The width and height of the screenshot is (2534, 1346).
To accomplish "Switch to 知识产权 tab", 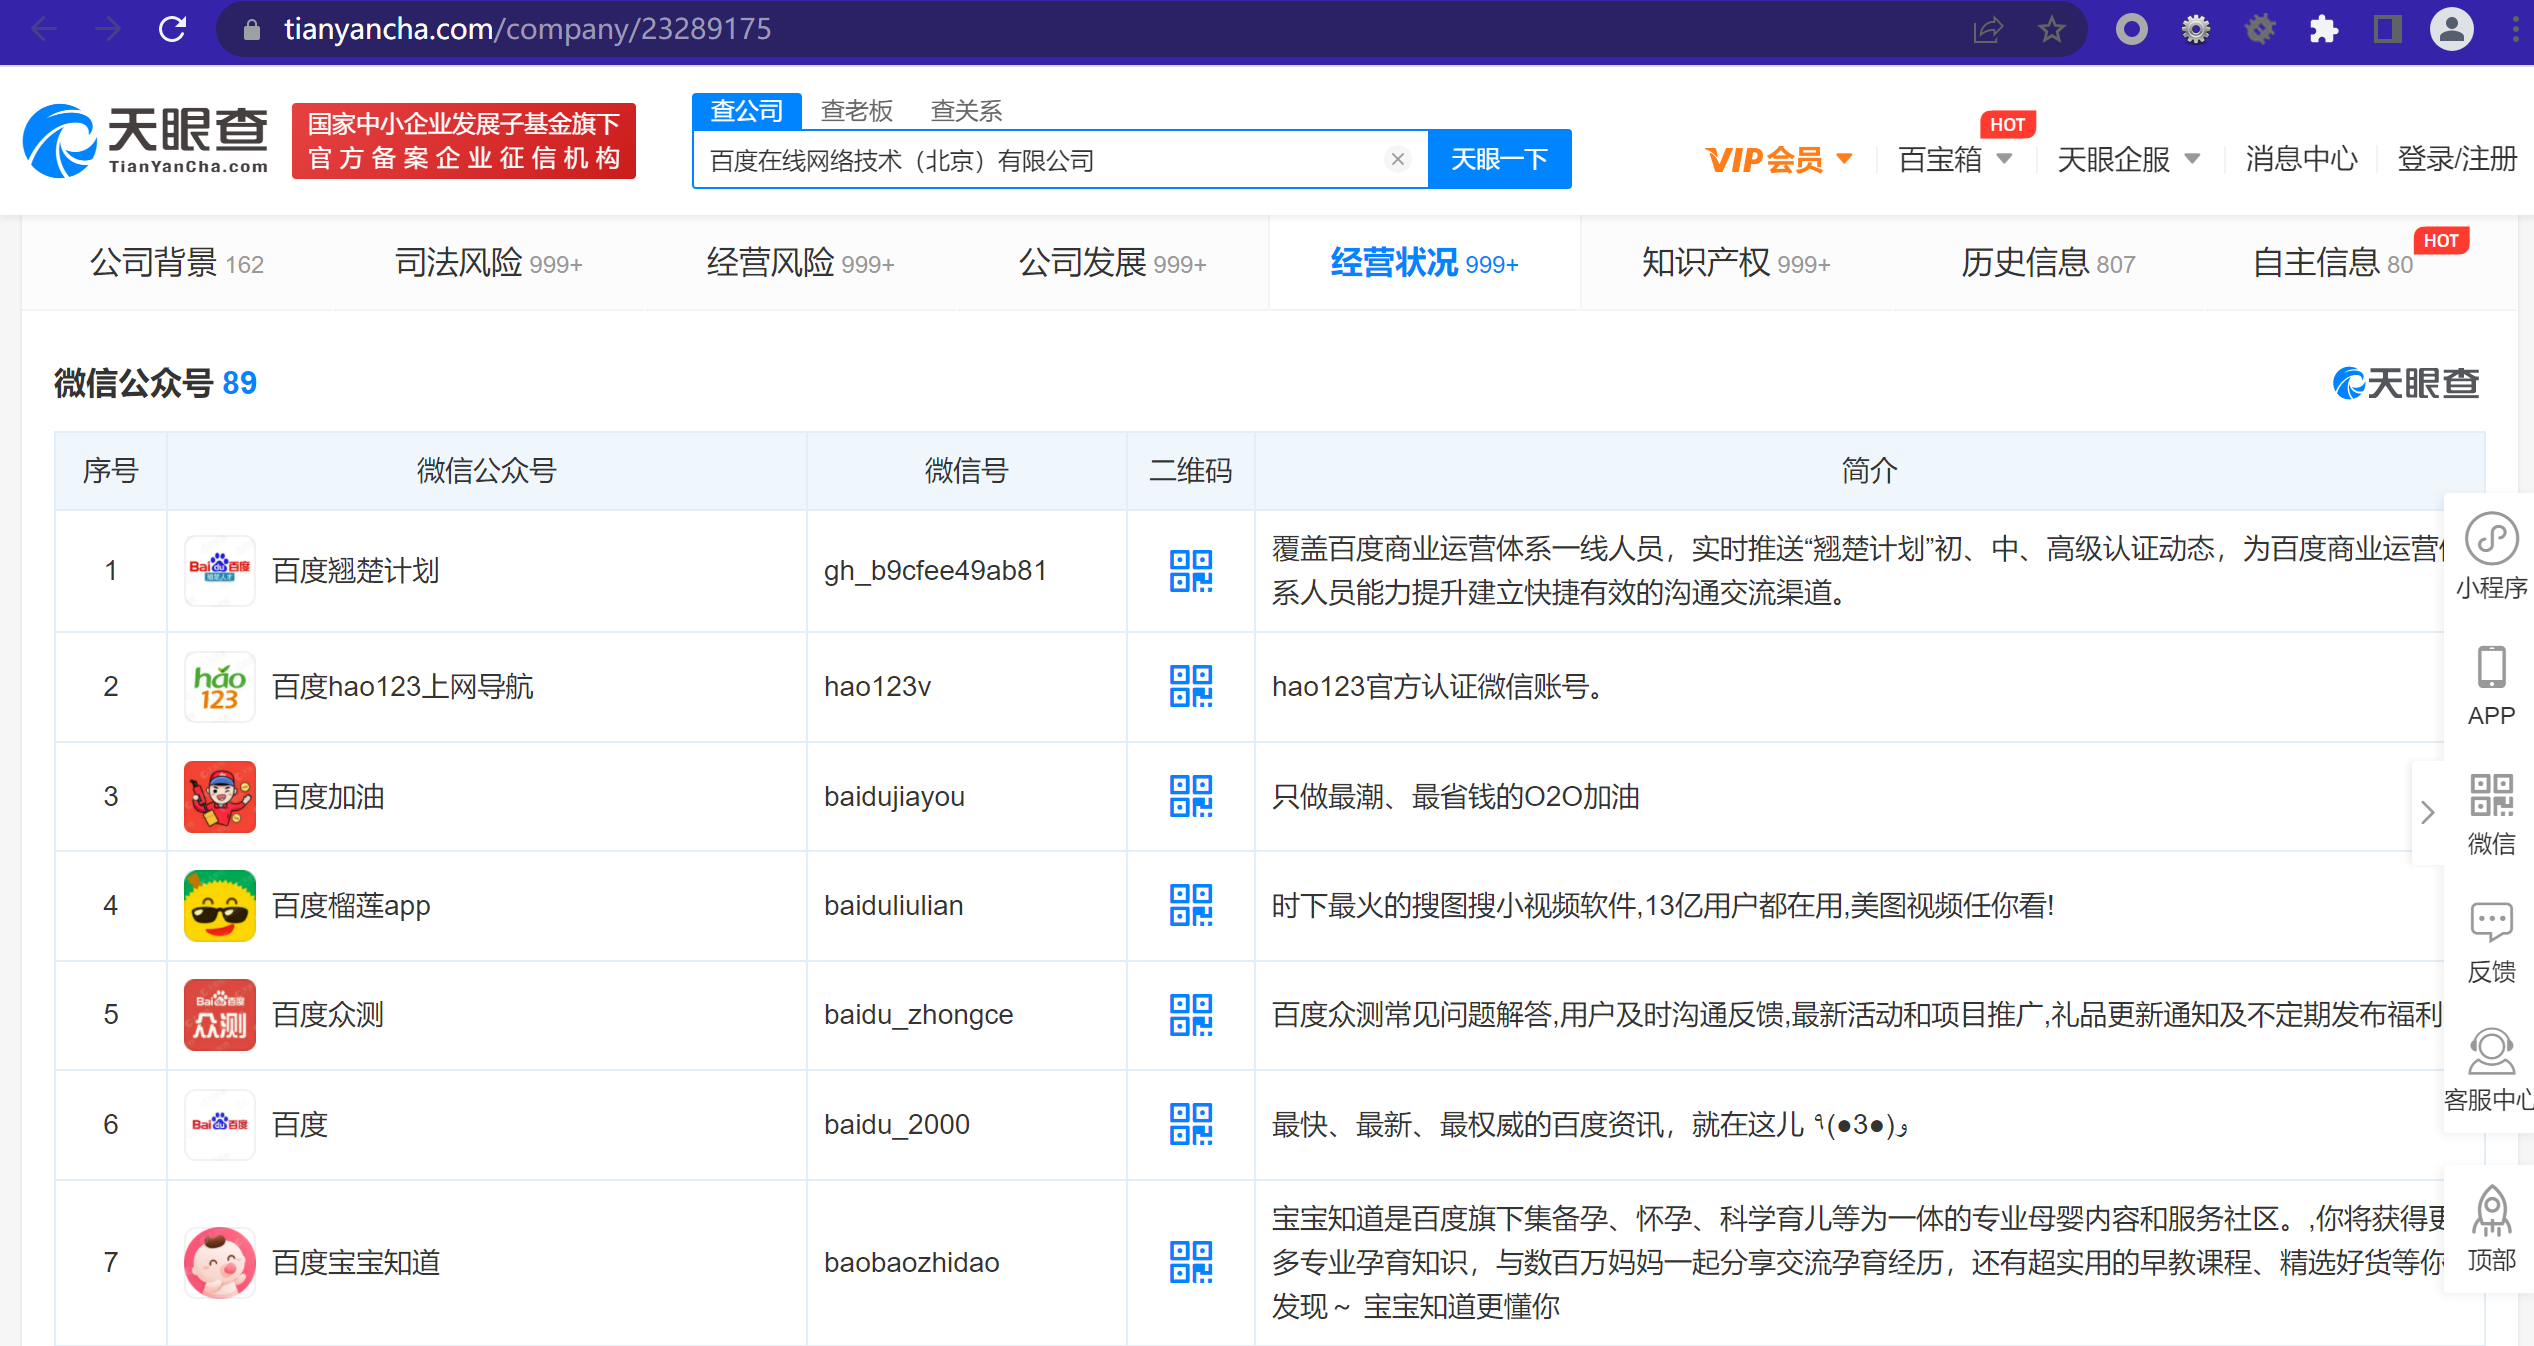I will [x=1737, y=263].
